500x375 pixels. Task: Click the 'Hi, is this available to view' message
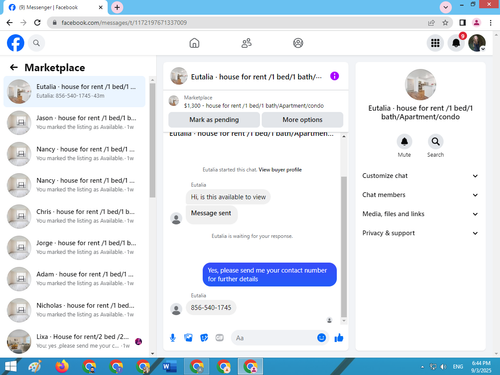(228, 197)
